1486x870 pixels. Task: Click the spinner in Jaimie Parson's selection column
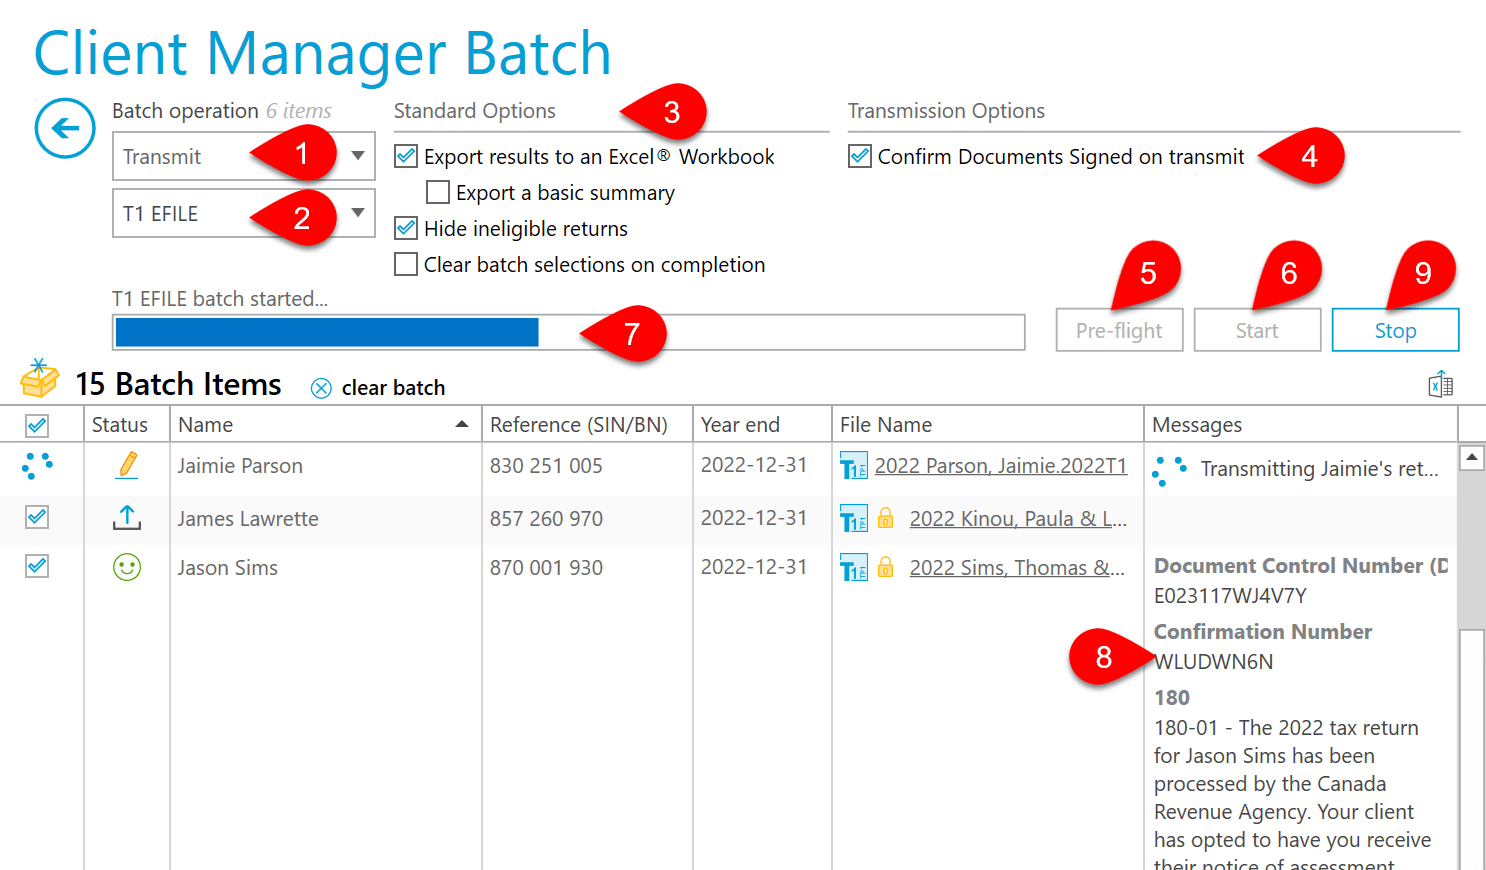pyautogui.click(x=37, y=466)
